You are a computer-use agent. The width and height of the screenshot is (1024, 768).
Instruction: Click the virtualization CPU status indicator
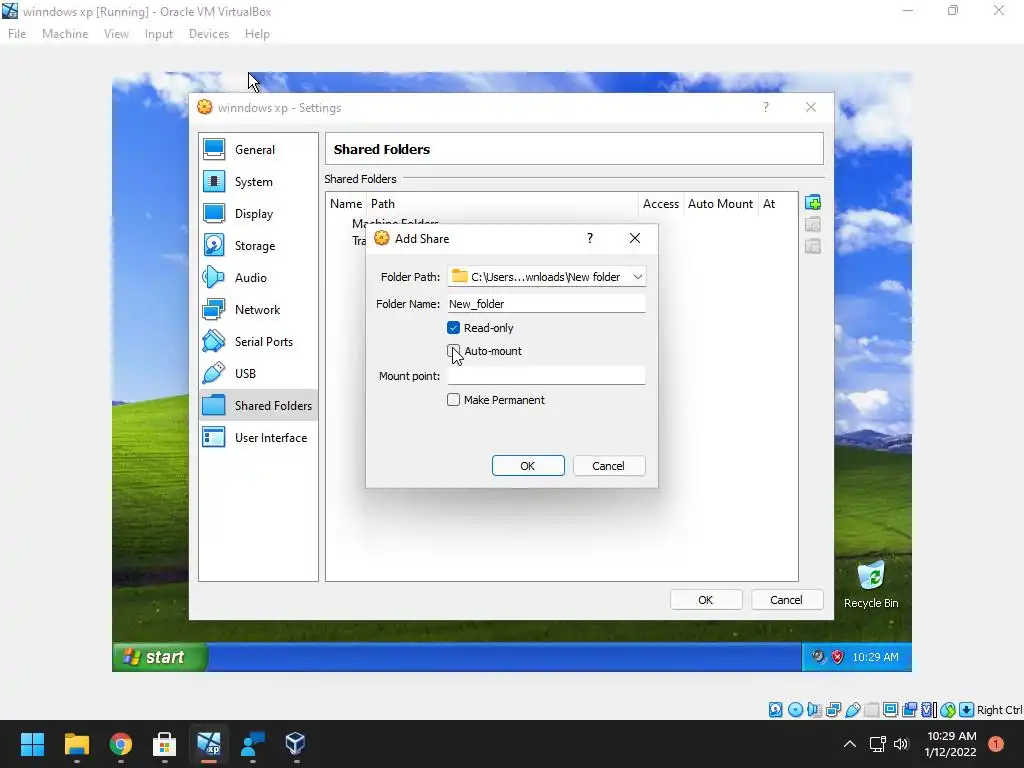929,710
